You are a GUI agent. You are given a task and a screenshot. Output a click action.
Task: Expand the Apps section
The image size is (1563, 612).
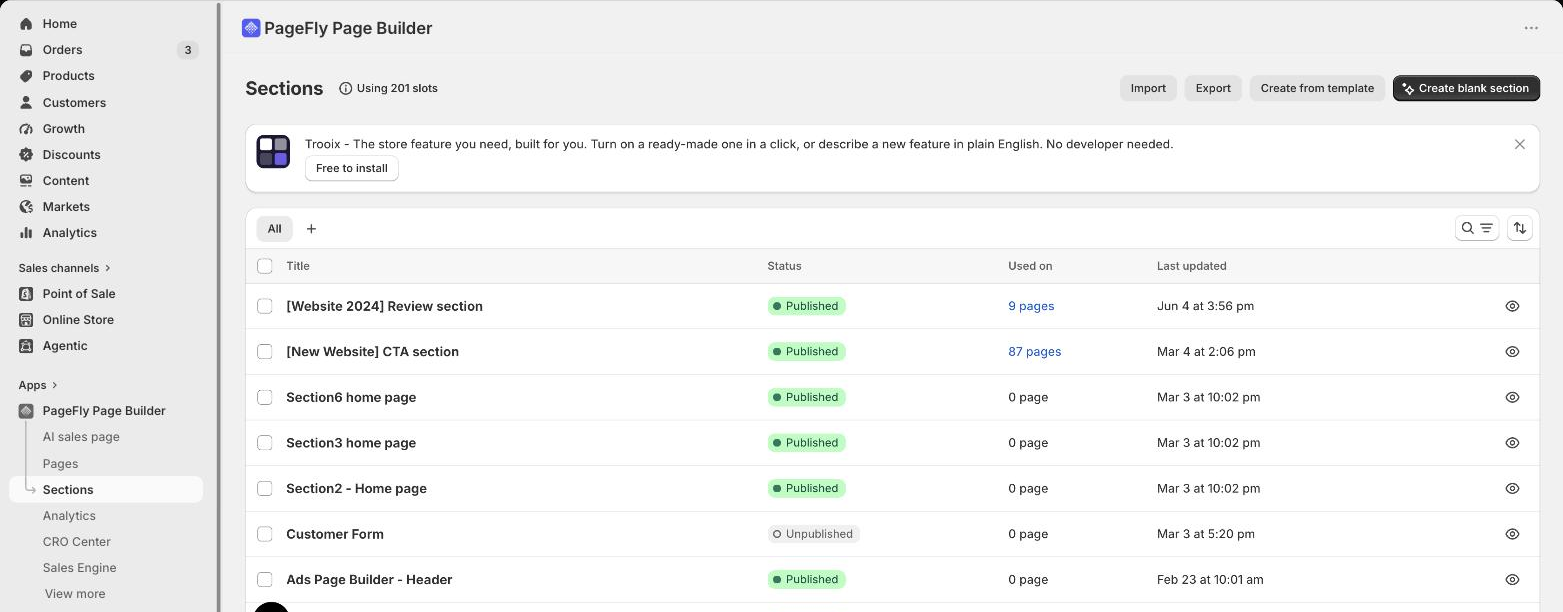38,385
